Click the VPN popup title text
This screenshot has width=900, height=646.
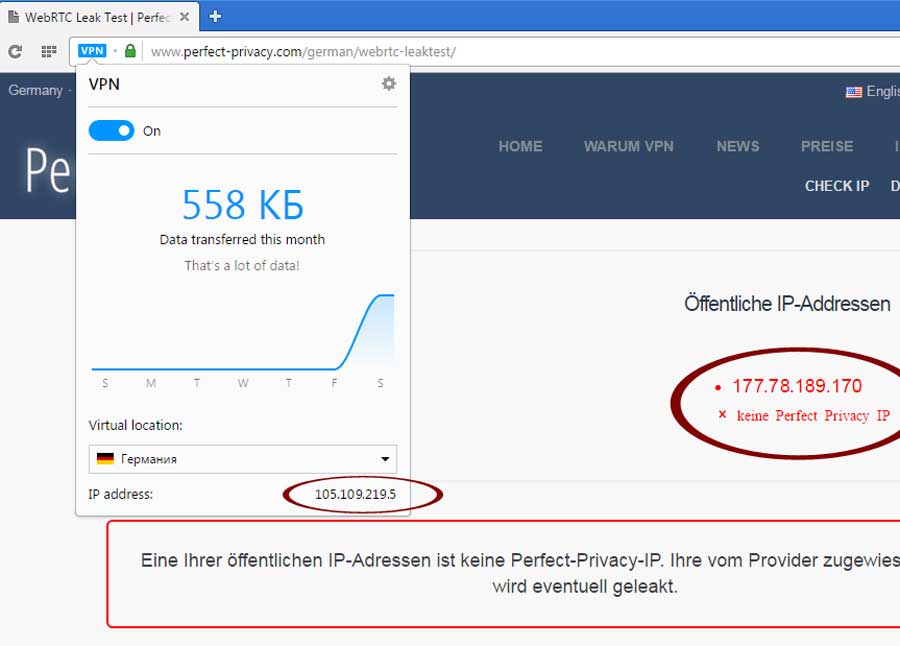click(104, 84)
